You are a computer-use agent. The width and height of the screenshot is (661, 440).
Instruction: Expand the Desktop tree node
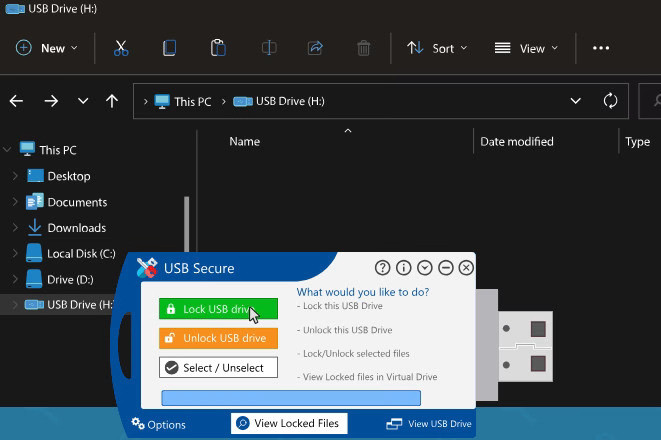click(x=15, y=176)
